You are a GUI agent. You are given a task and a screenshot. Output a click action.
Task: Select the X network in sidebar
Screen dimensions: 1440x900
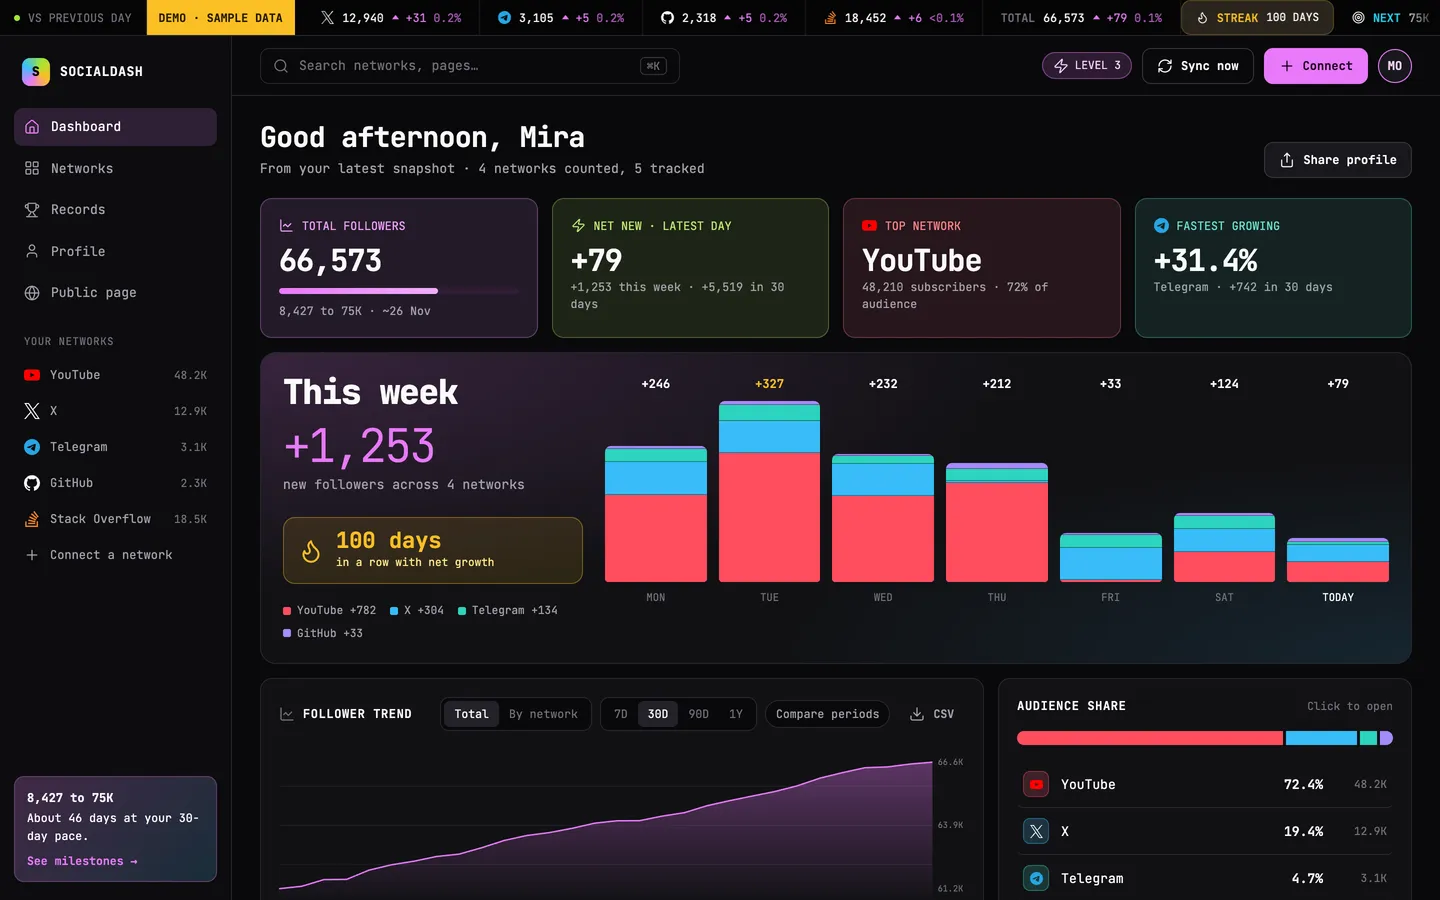pos(115,411)
